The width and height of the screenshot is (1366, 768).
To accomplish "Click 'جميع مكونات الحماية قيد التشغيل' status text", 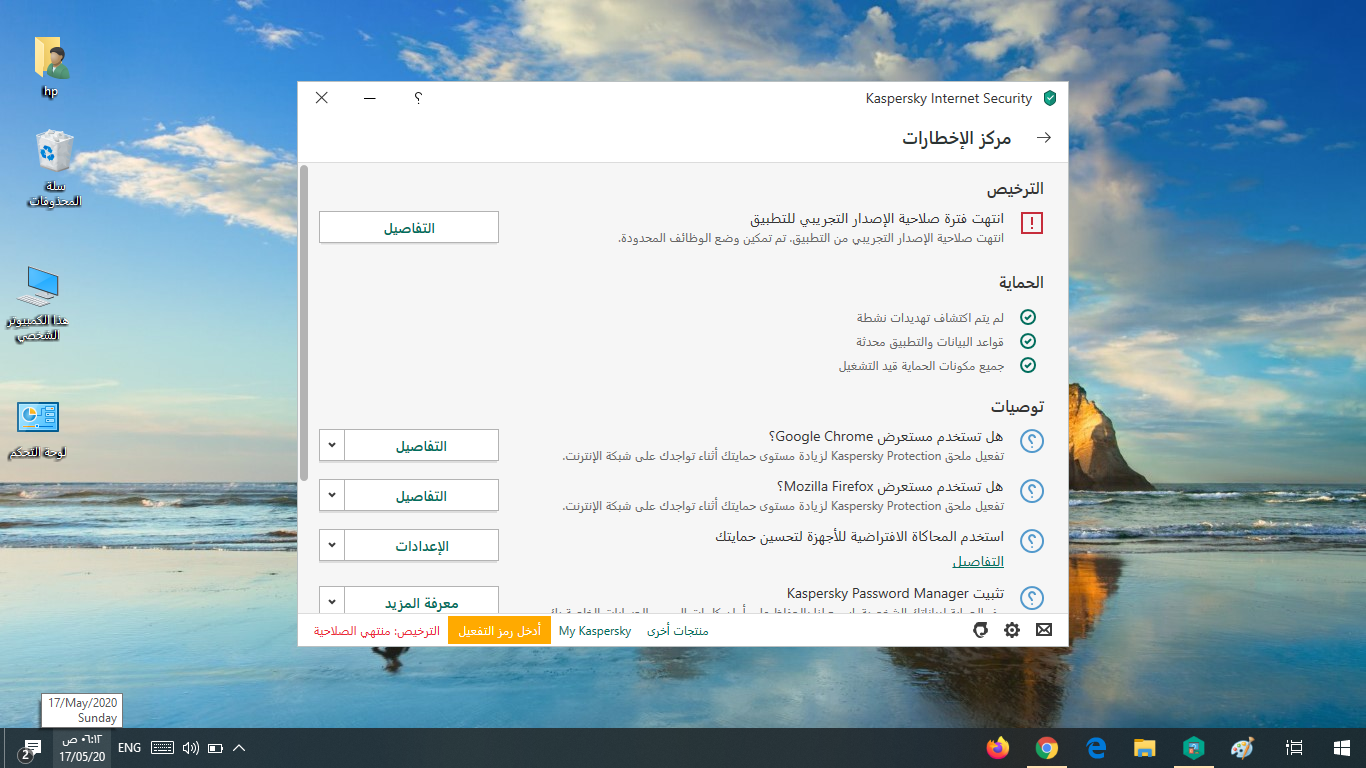I will [x=921, y=365].
